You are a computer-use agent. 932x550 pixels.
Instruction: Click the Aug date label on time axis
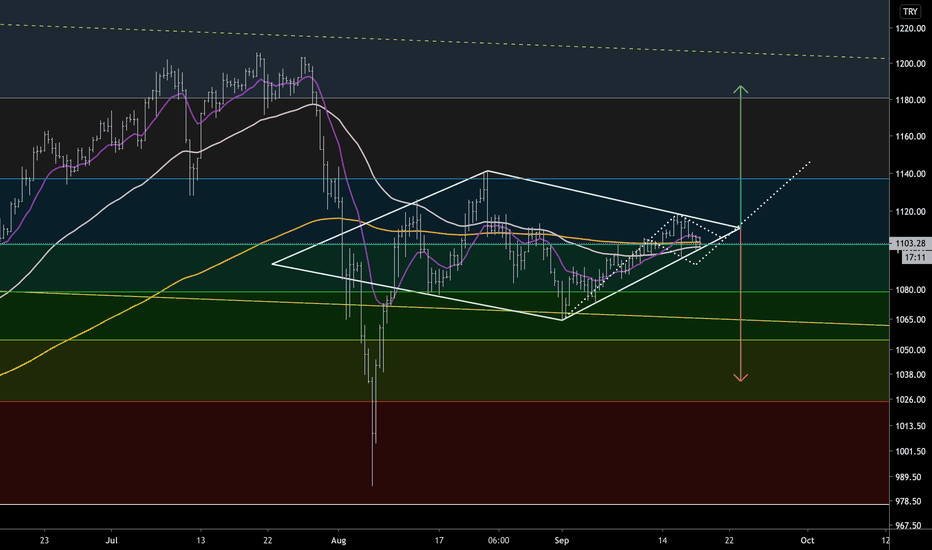[338, 540]
